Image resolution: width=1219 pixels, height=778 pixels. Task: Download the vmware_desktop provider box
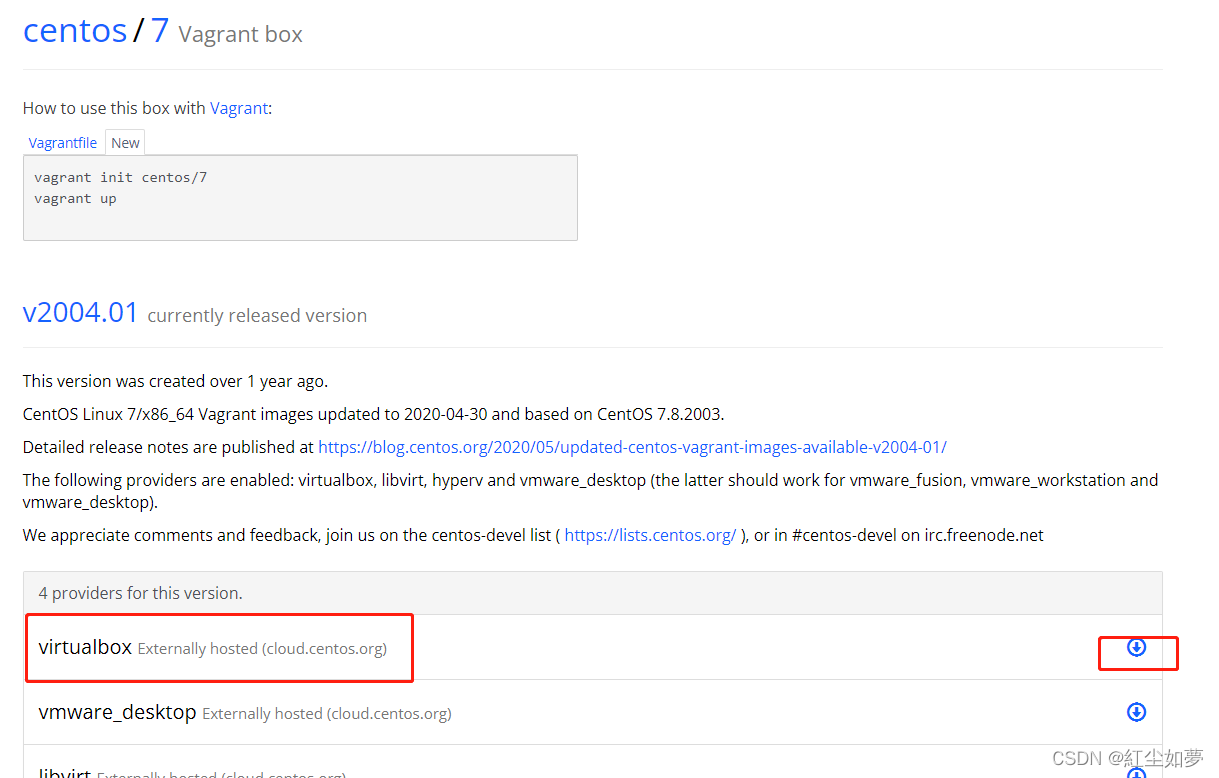coord(1136,712)
